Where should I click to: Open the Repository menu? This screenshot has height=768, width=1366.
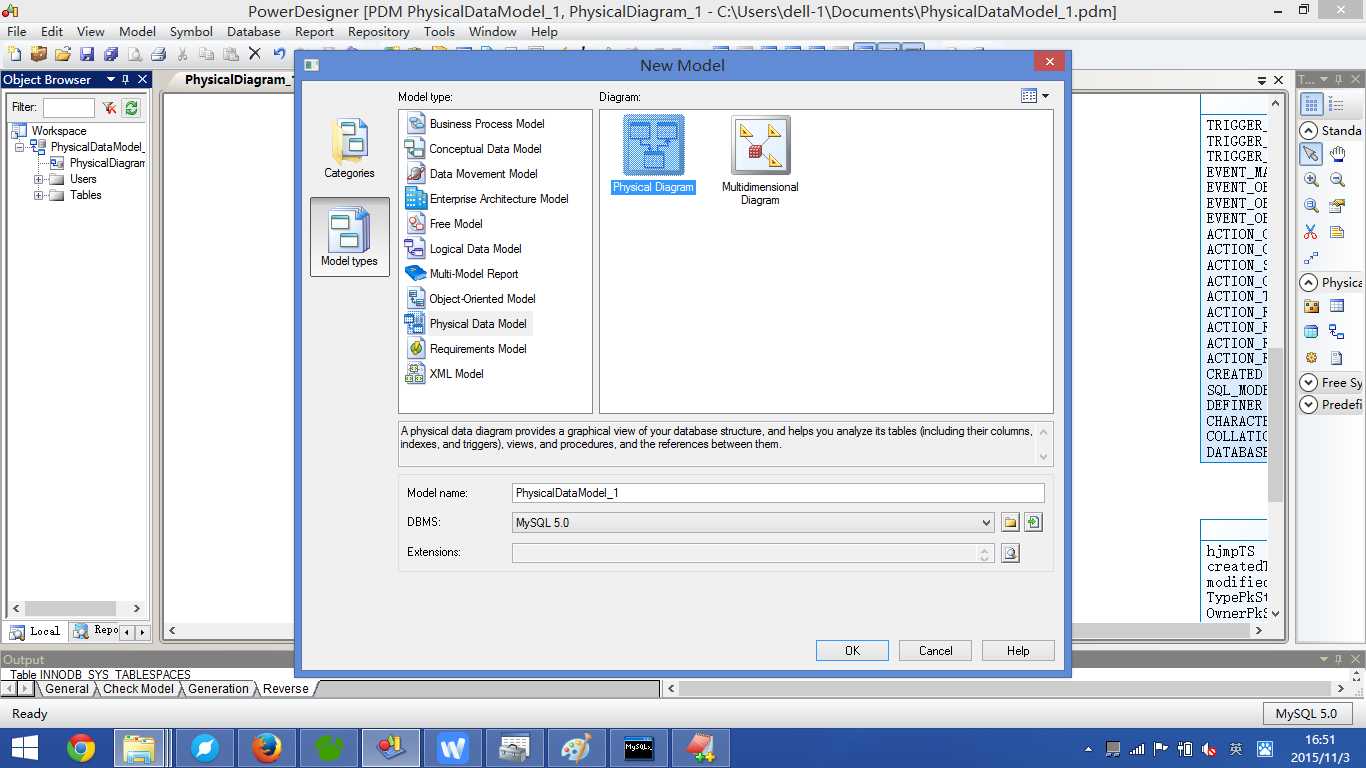point(379,31)
